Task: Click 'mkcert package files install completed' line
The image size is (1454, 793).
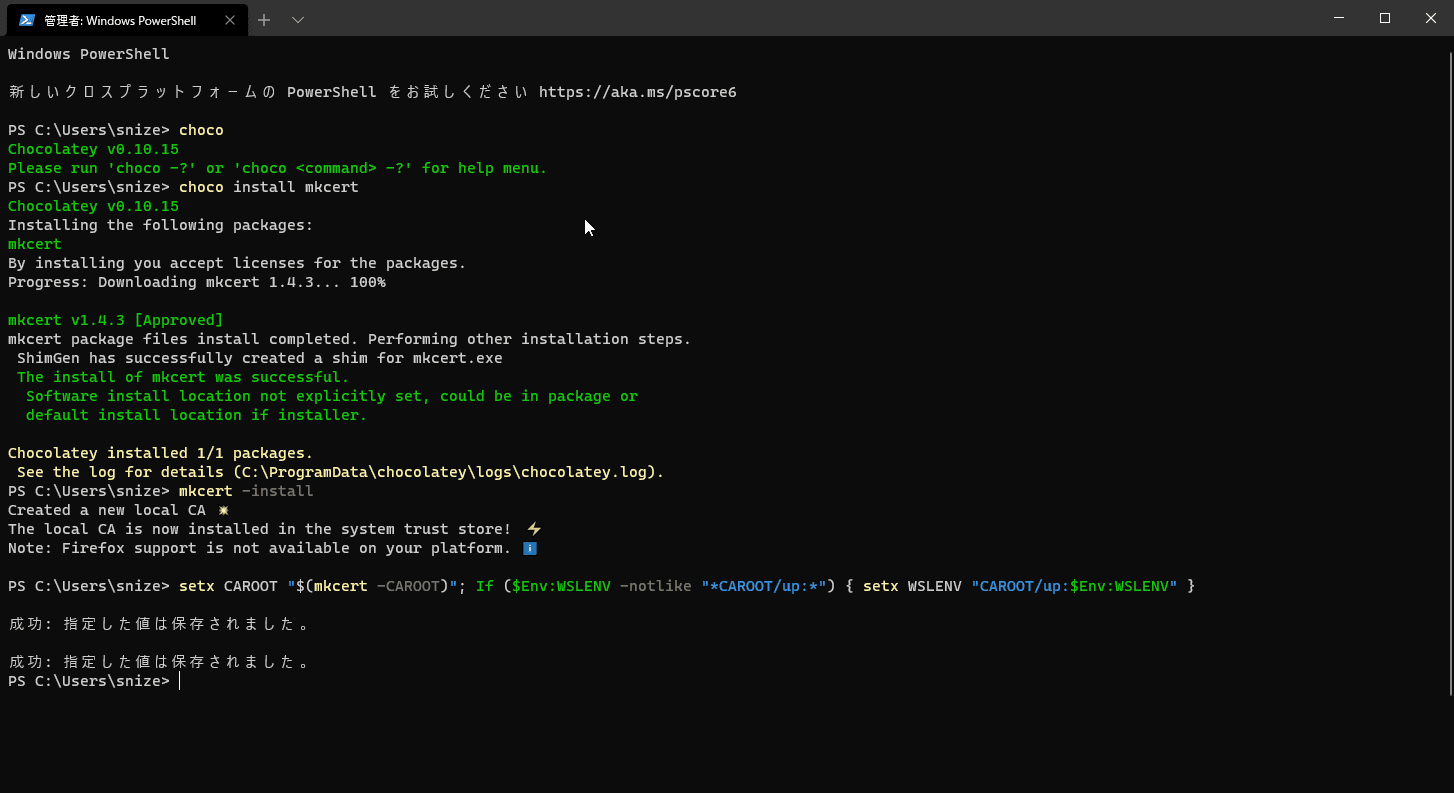Action: (349, 339)
